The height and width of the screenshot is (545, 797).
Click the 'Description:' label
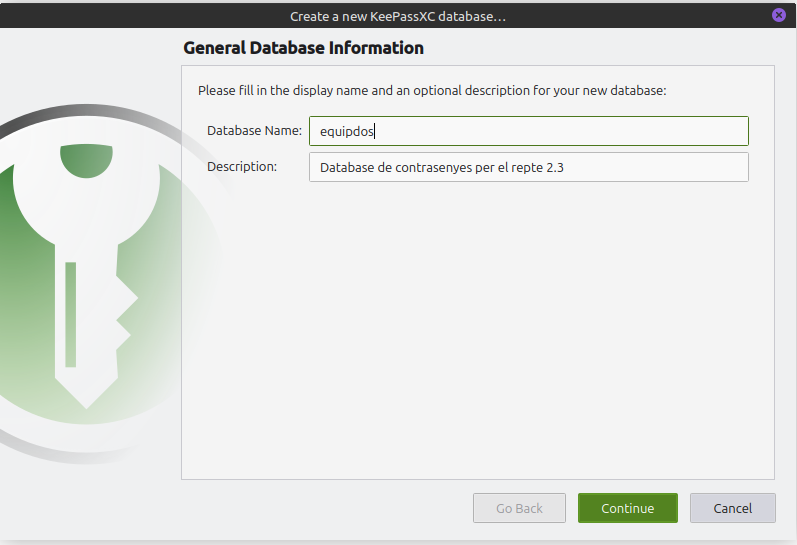[242, 167]
